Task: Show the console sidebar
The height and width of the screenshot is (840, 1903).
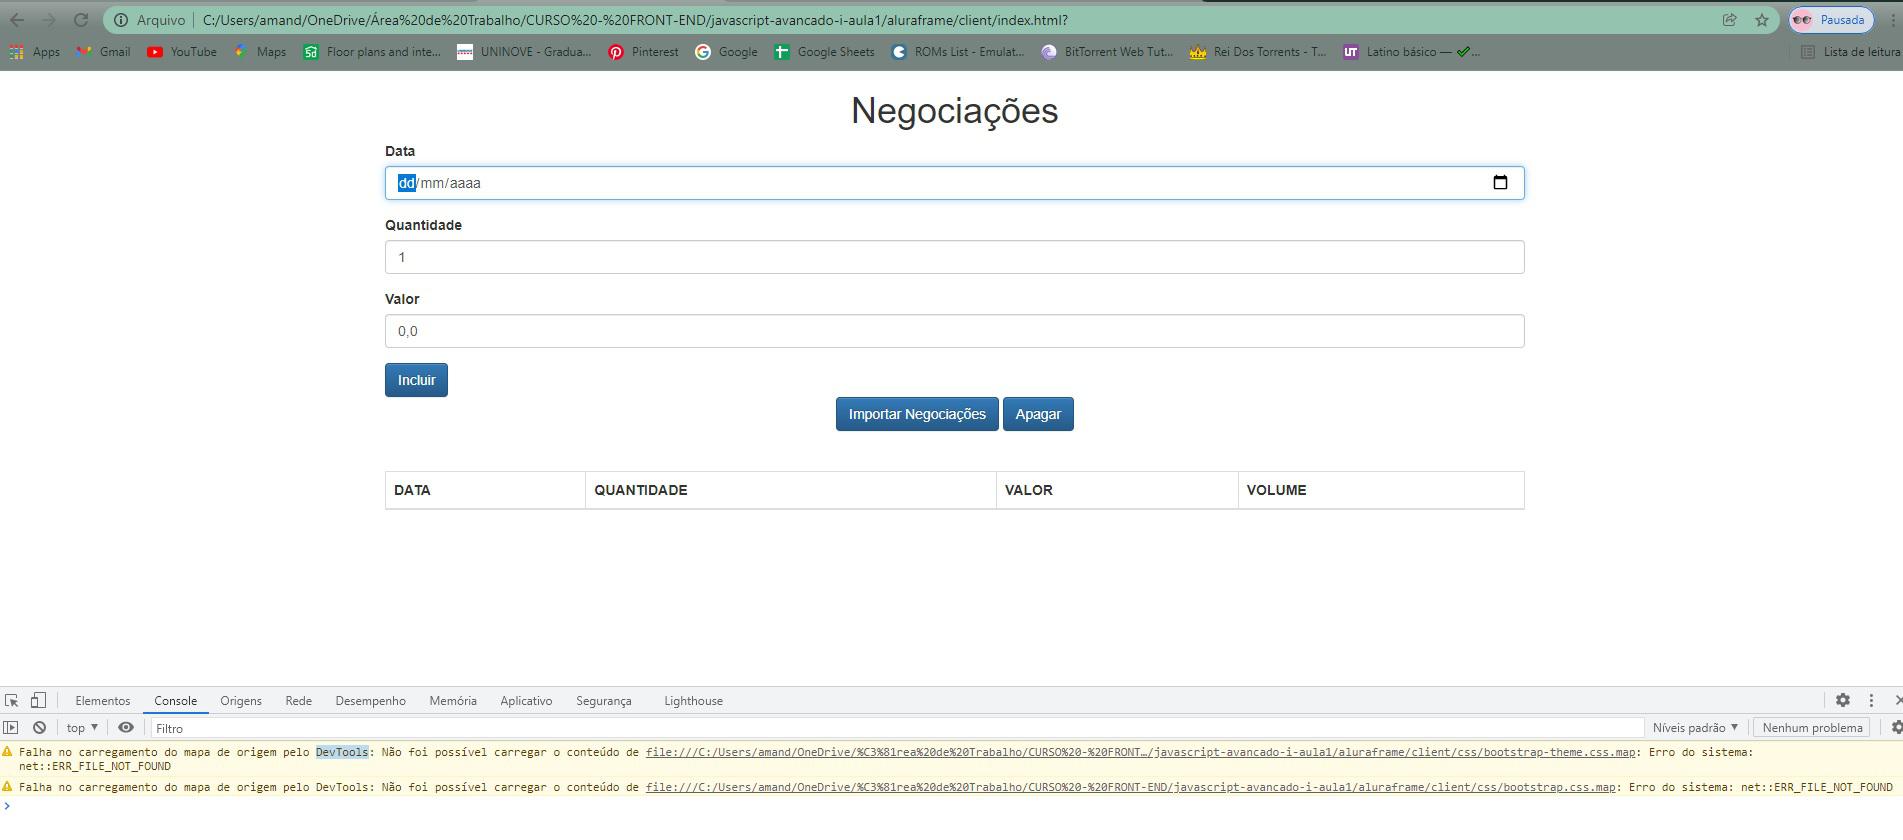Action: 12,728
